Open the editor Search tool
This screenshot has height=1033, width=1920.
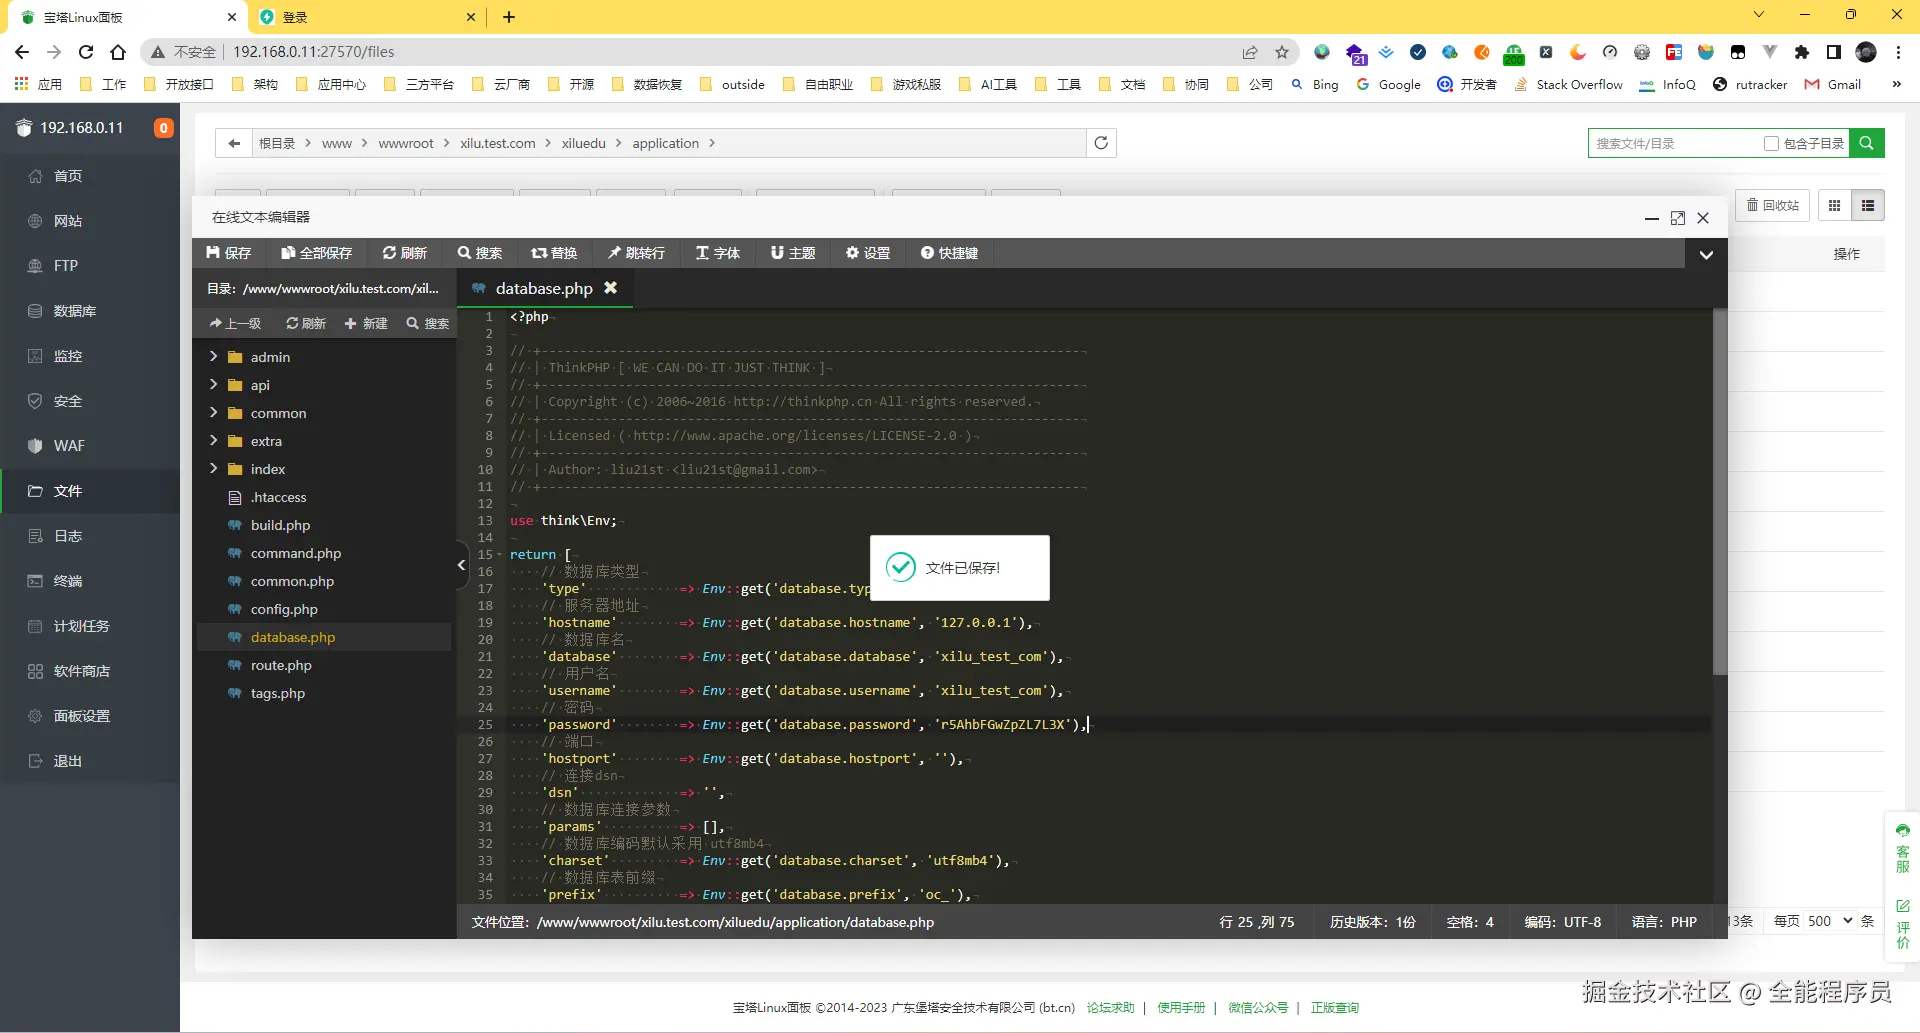[x=480, y=253]
